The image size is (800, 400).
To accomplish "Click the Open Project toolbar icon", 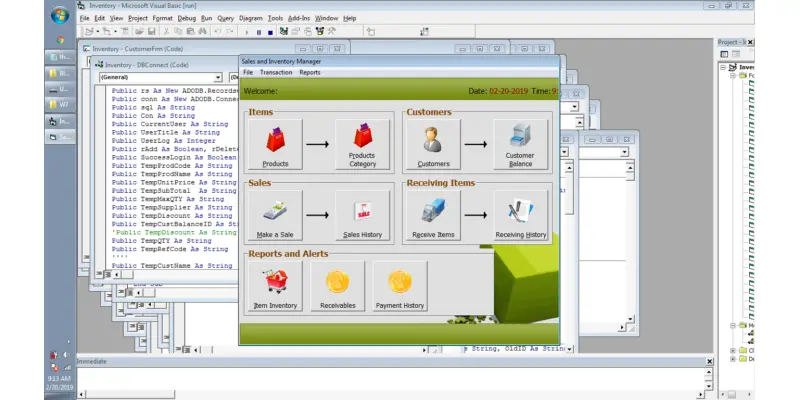I will 139,32.
